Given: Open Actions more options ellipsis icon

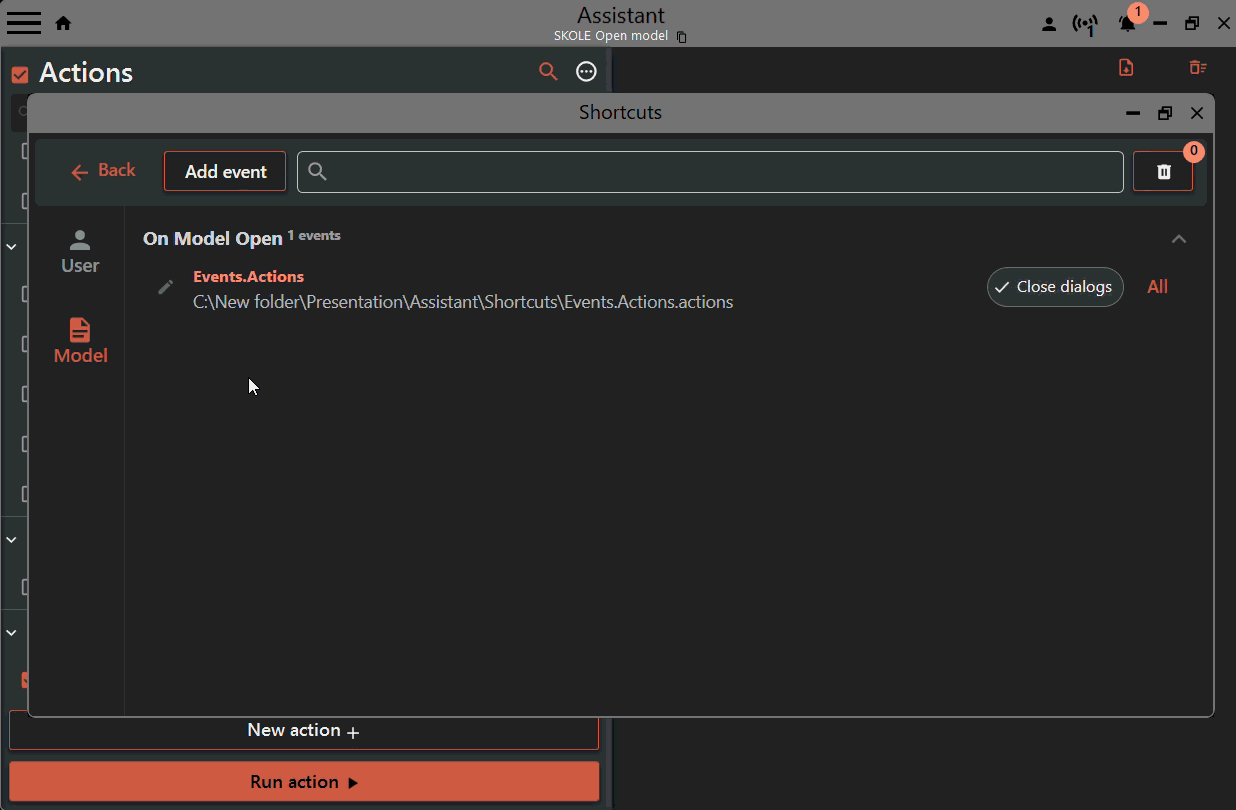Looking at the screenshot, I should 587,71.
